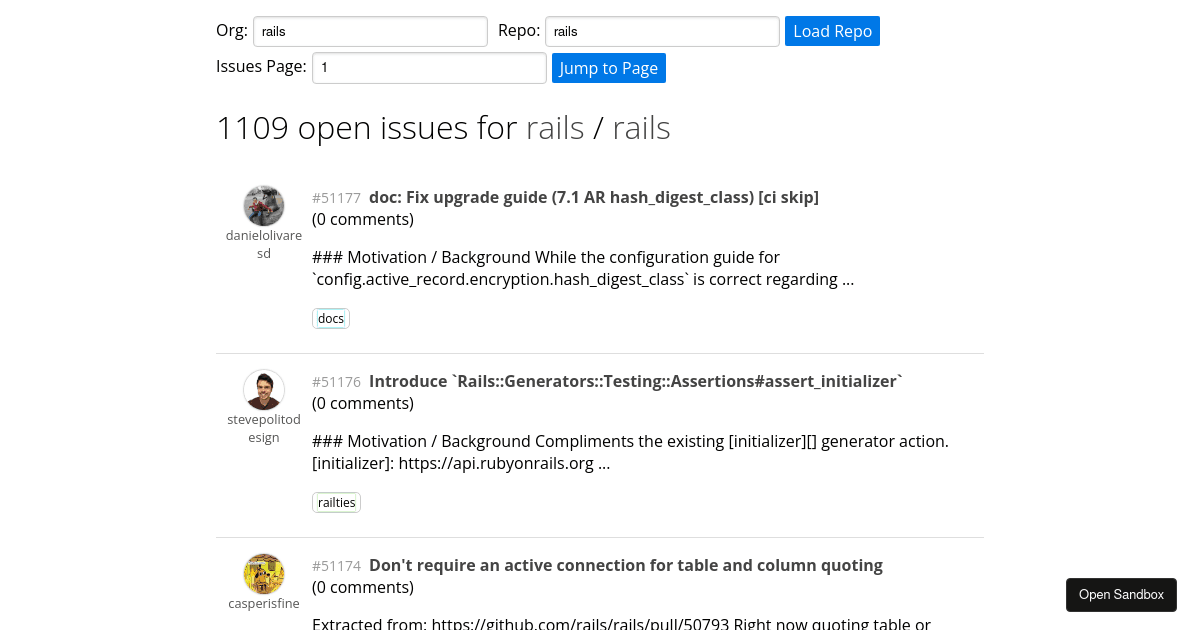Click the Open Sandbox button
This screenshot has height=630, width=1200.
1121,594
